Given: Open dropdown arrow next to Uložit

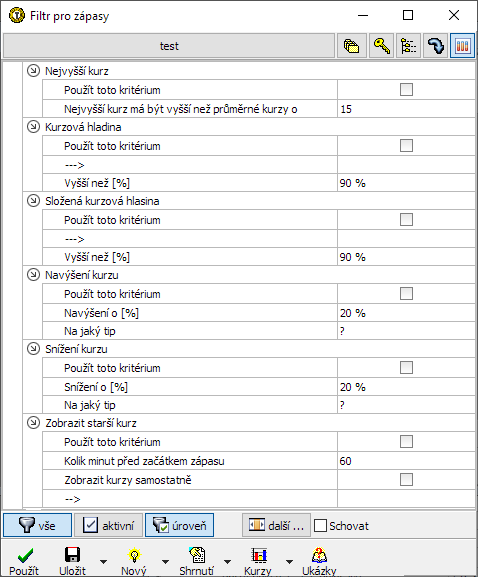Looking at the screenshot, I should click(x=104, y=562).
